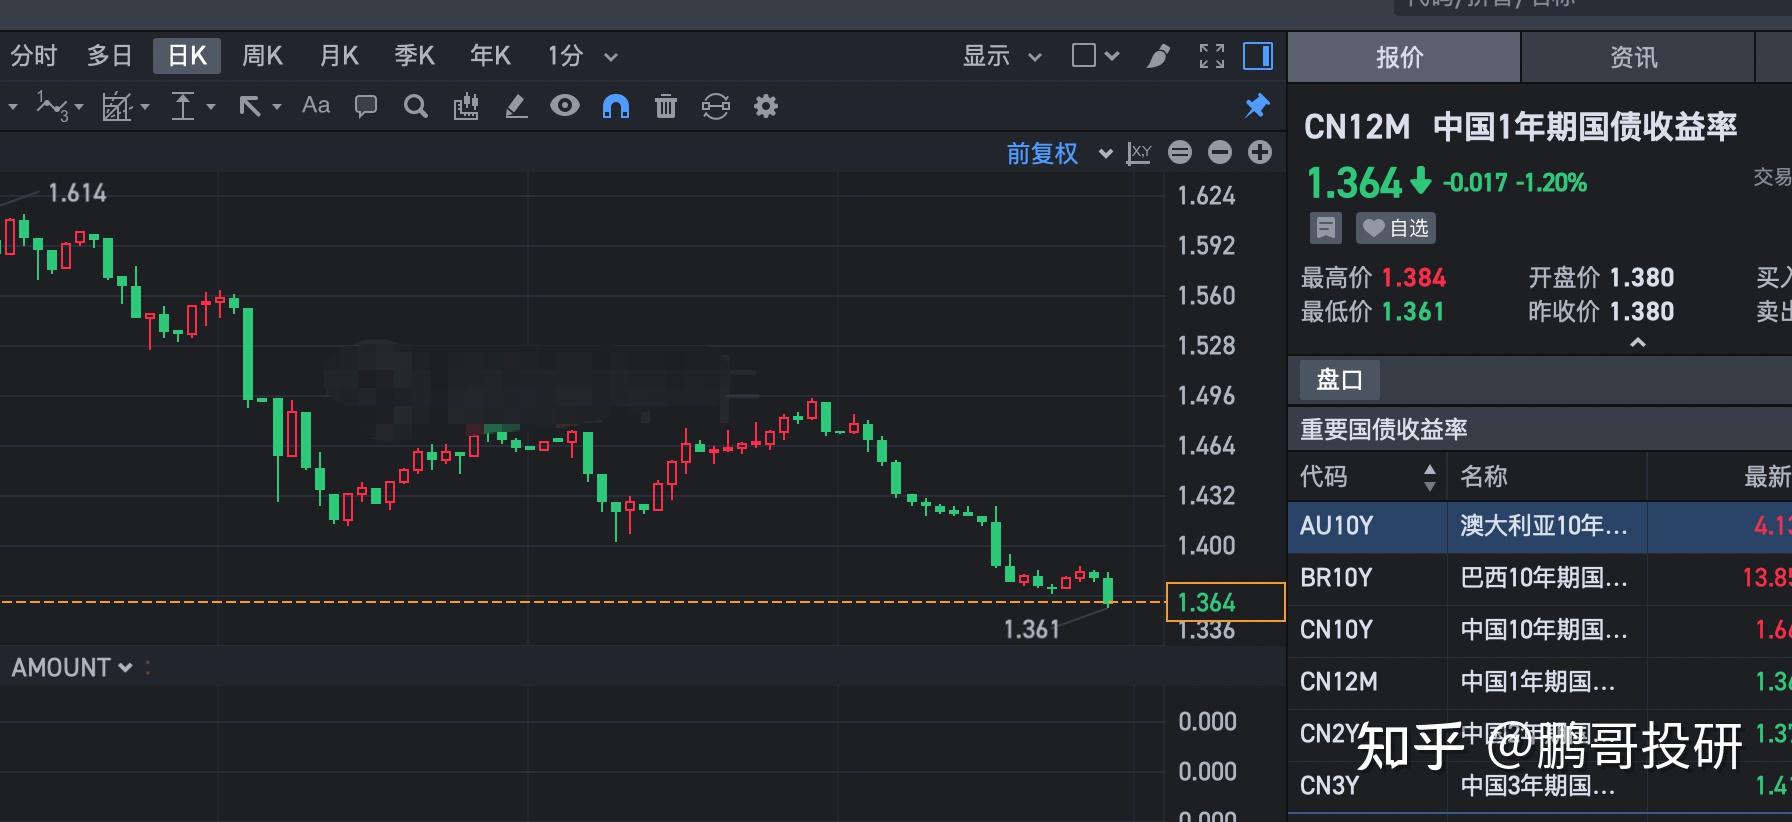1792x822 pixels.
Task: Enter fullscreen chart mode
Action: click(x=1212, y=56)
